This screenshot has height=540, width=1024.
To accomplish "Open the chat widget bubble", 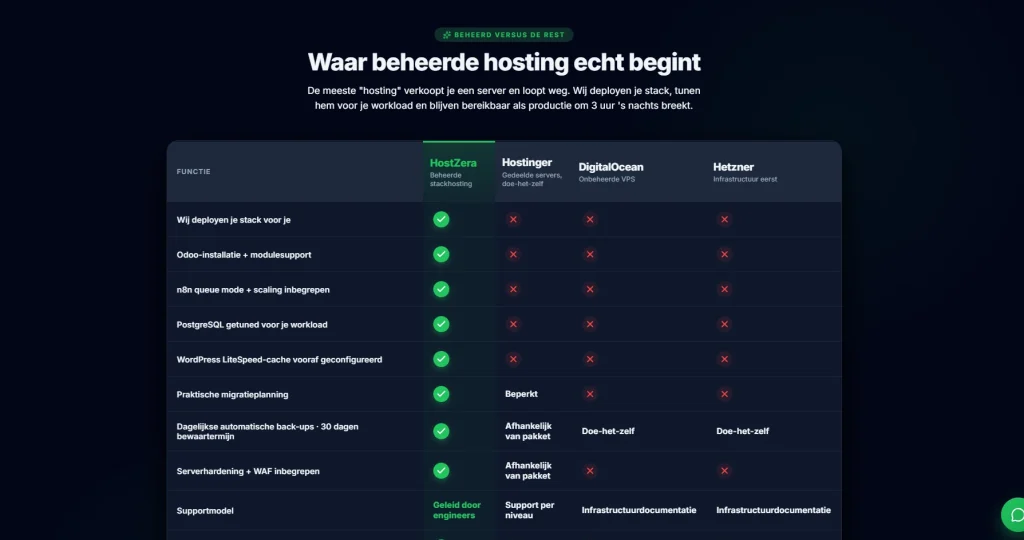I will click(x=1013, y=515).
